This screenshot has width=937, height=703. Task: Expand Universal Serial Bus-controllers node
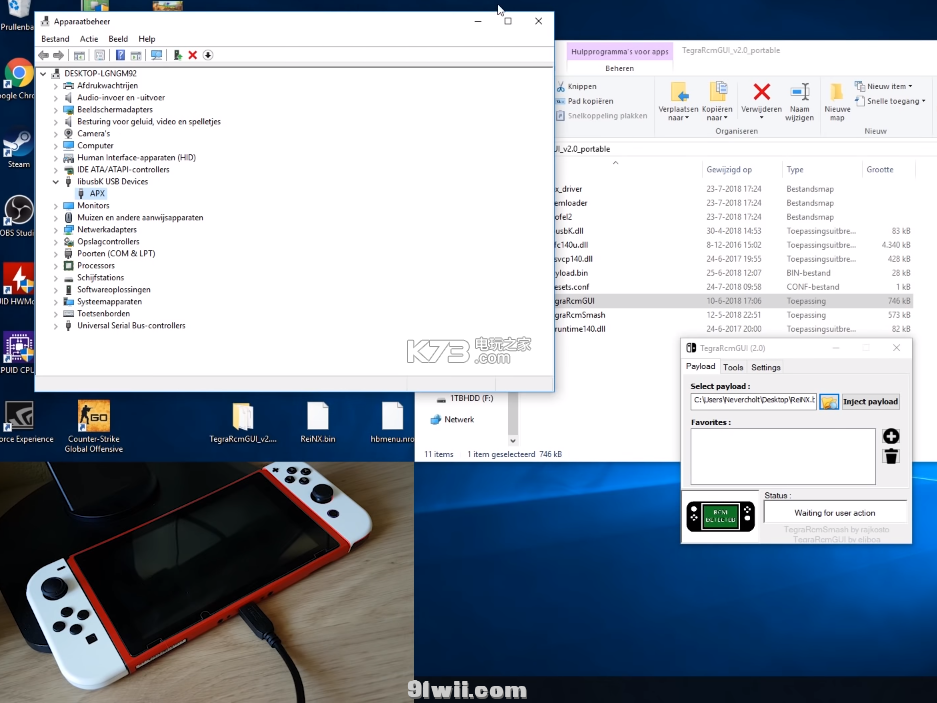[x=56, y=326]
